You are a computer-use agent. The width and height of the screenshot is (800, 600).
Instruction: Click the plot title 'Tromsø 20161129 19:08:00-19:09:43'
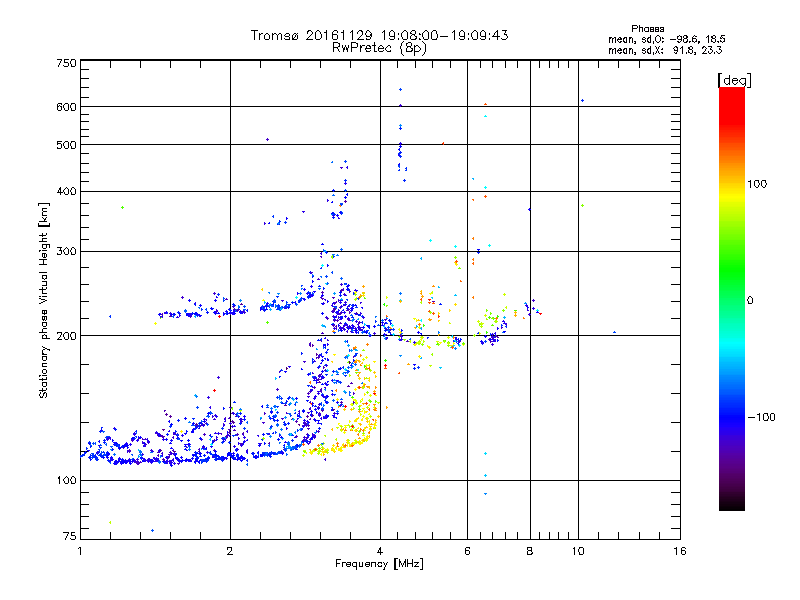click(379, 35)
